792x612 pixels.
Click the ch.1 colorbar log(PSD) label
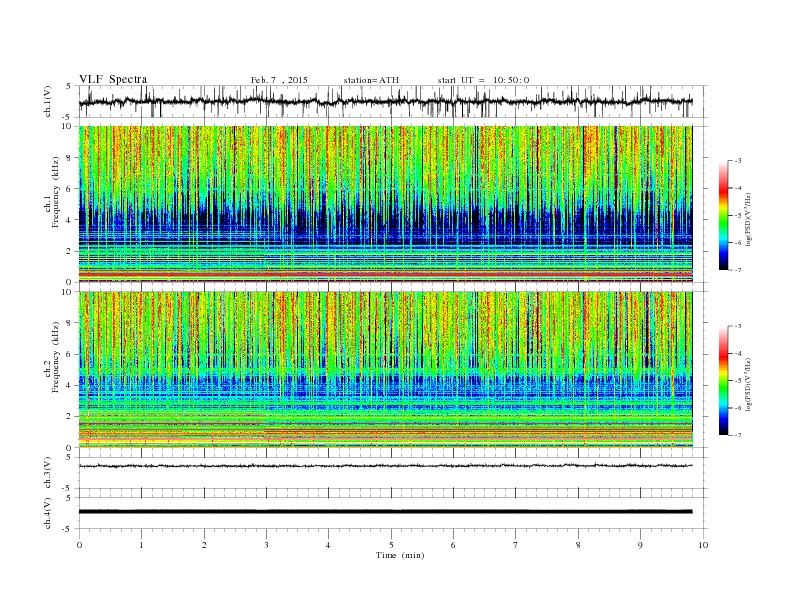point(749,218)
